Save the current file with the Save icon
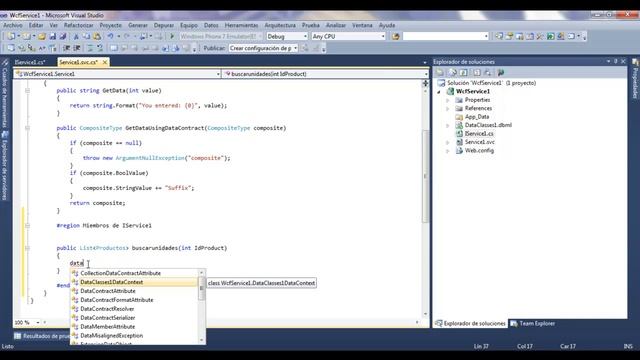This screenshot has height=360, width=640. click(52, 36)
